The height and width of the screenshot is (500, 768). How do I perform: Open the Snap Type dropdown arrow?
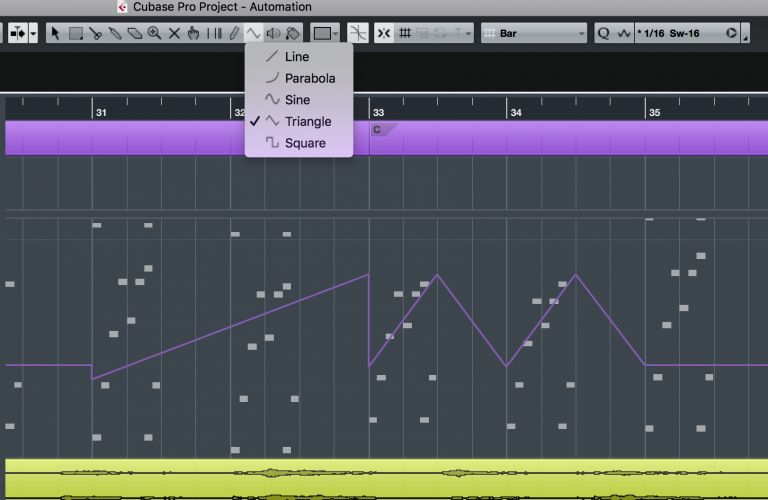[469, 33]
